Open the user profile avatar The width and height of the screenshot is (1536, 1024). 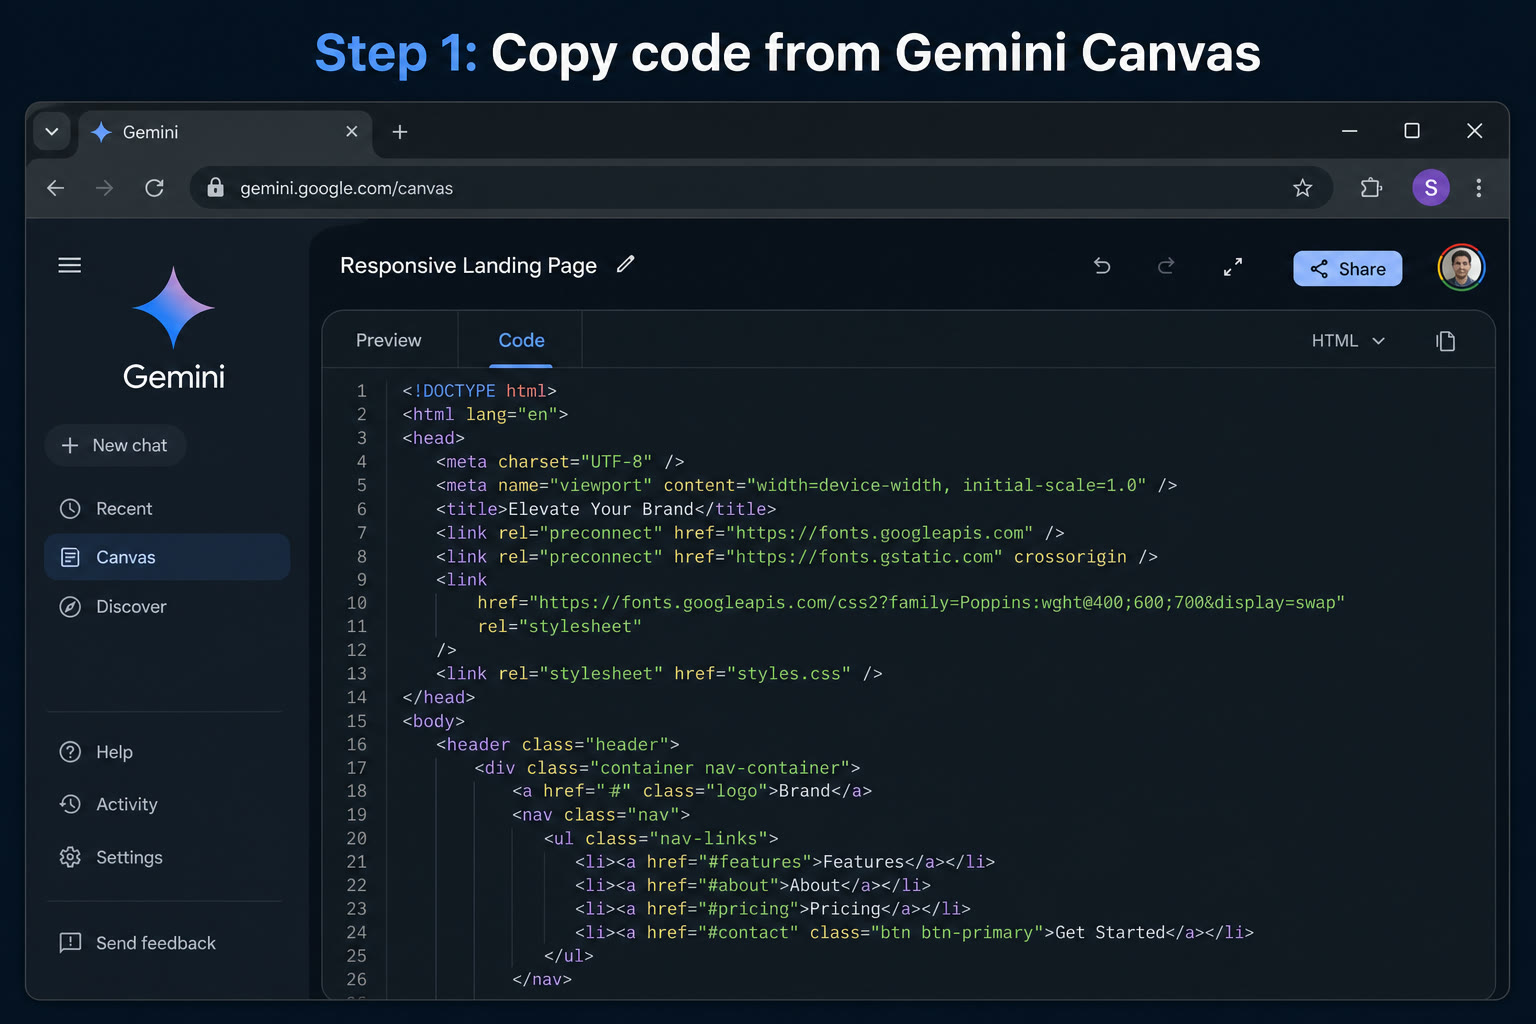(1461, 267)
